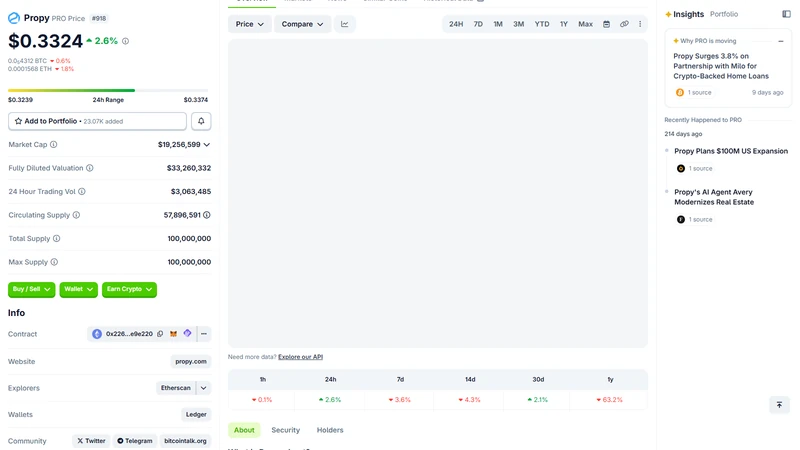The image size is (800, 450).
Task: Toggle the Insights side panel icon
Action: [x=786, y=14]
